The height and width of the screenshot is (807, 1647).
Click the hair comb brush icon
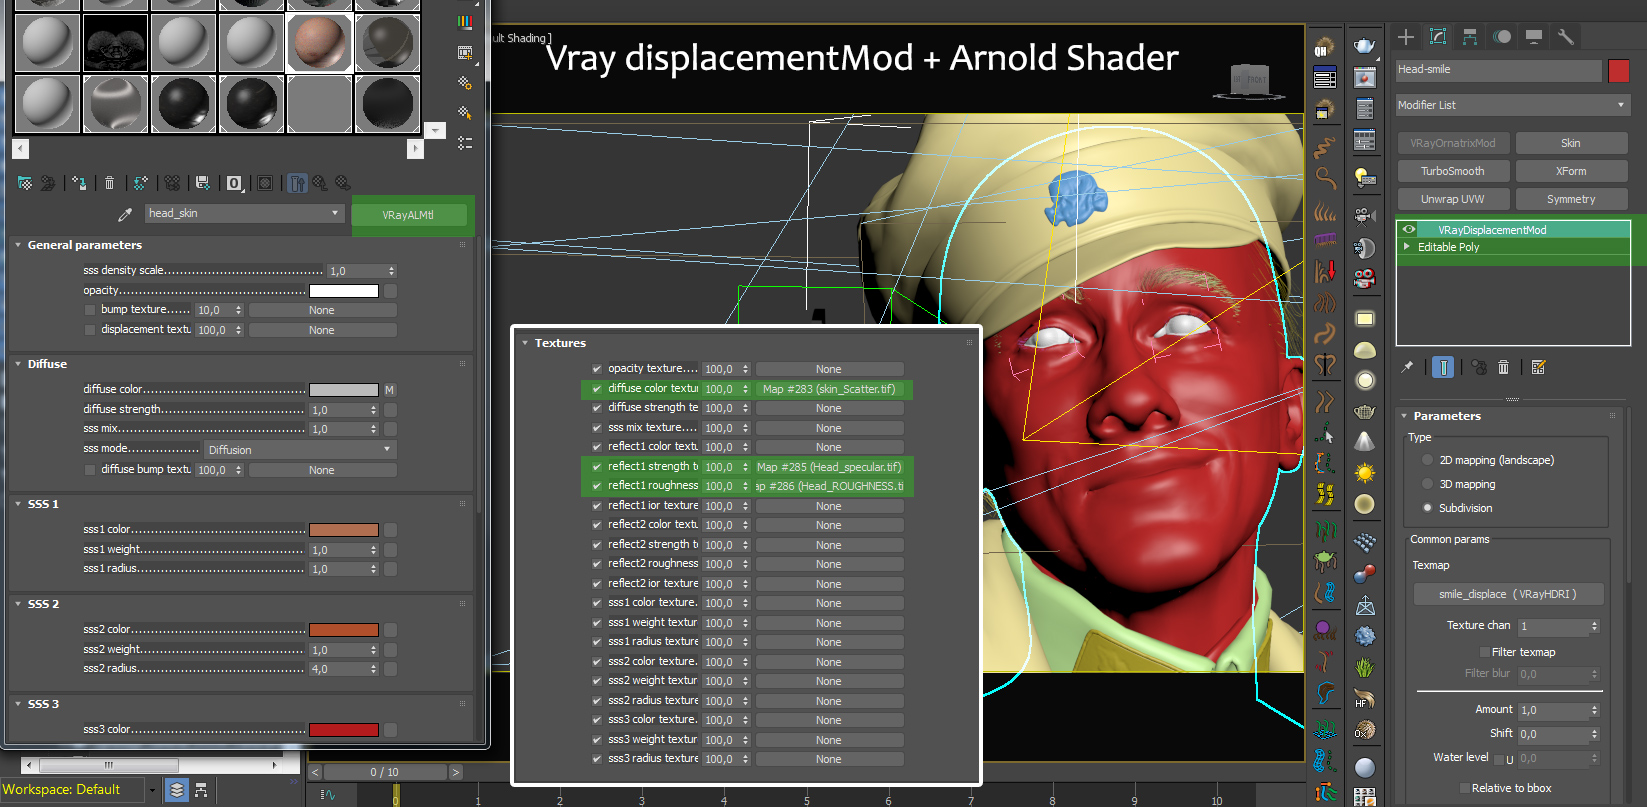point(1325,240)
